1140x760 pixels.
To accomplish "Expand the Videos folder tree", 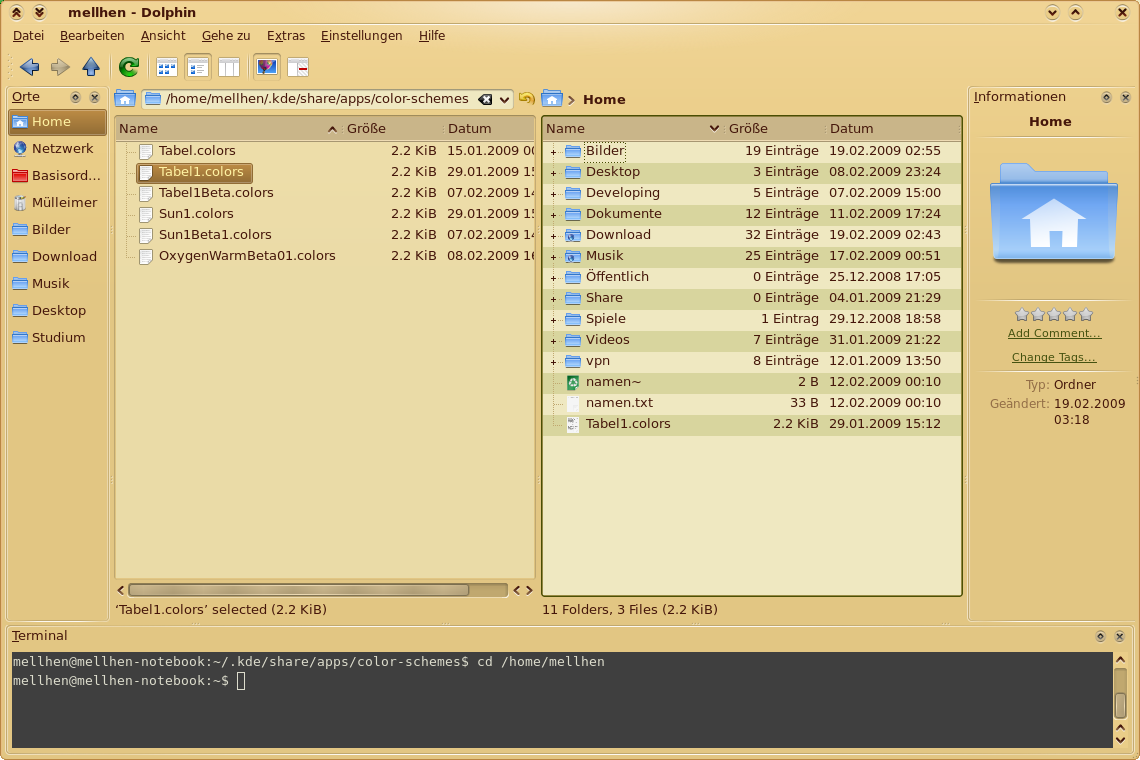I will pyautogui.click(x=553, y=341).
